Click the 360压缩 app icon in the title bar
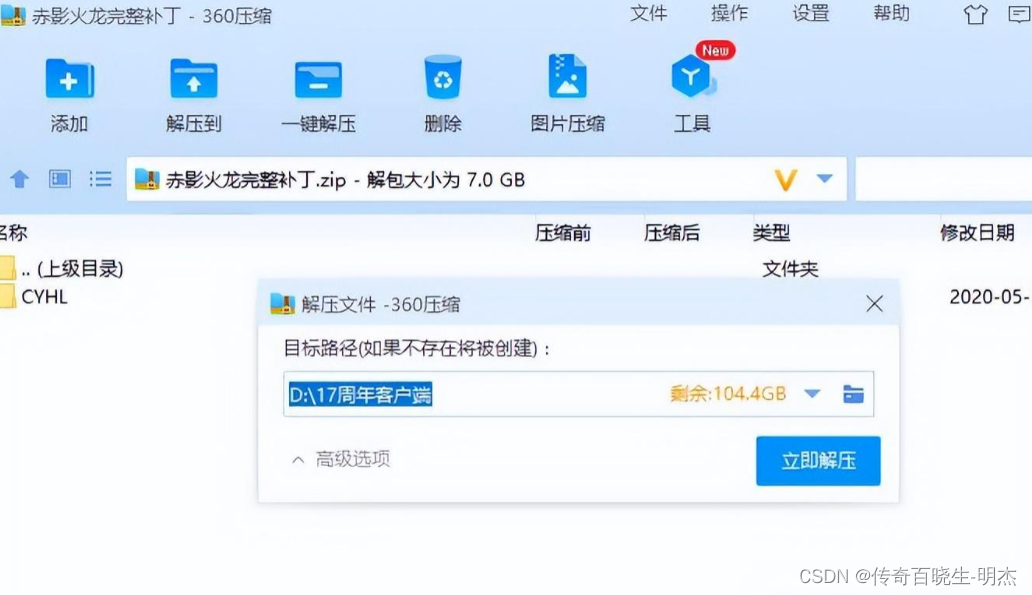Image resolution: width=1032 pixels, height=595 pixels. (13, 14)
